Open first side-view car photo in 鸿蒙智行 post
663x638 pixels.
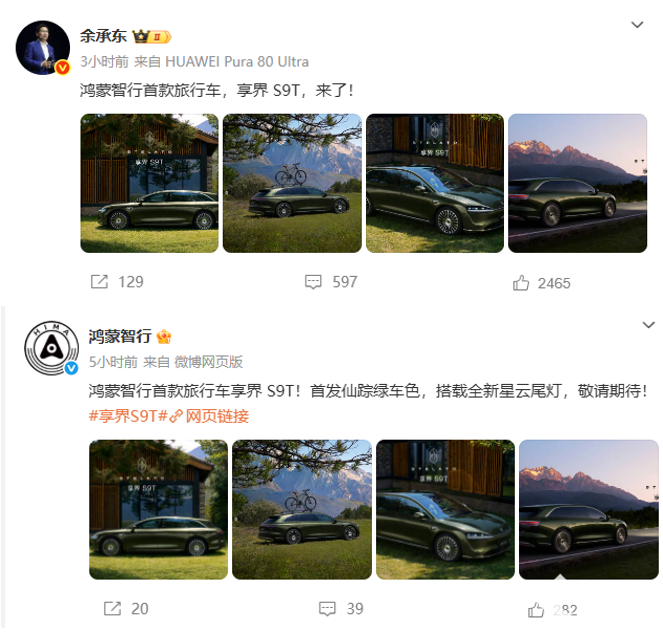pyautogui.click(x=159, y=509)
